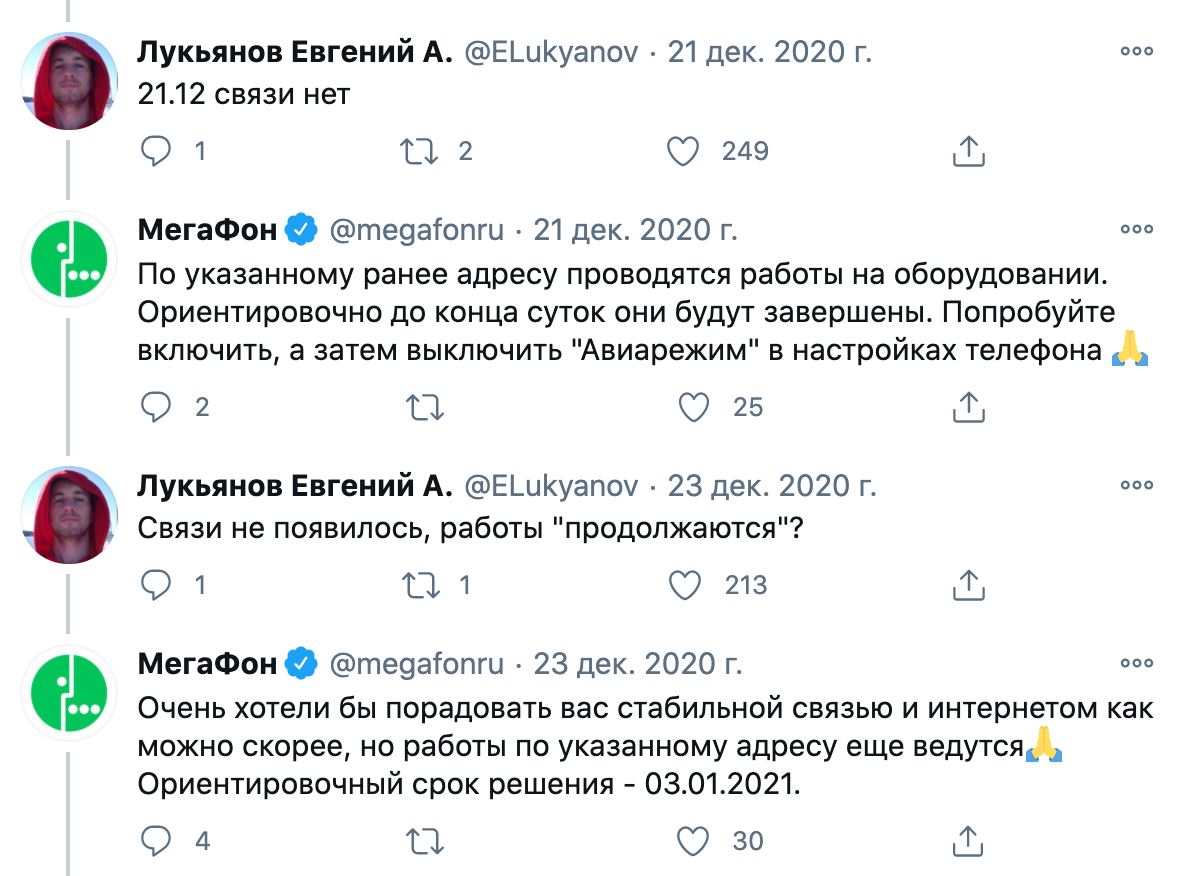Click Лукьянов Евгений's avatar in top tweet

(x=70, y=82)
